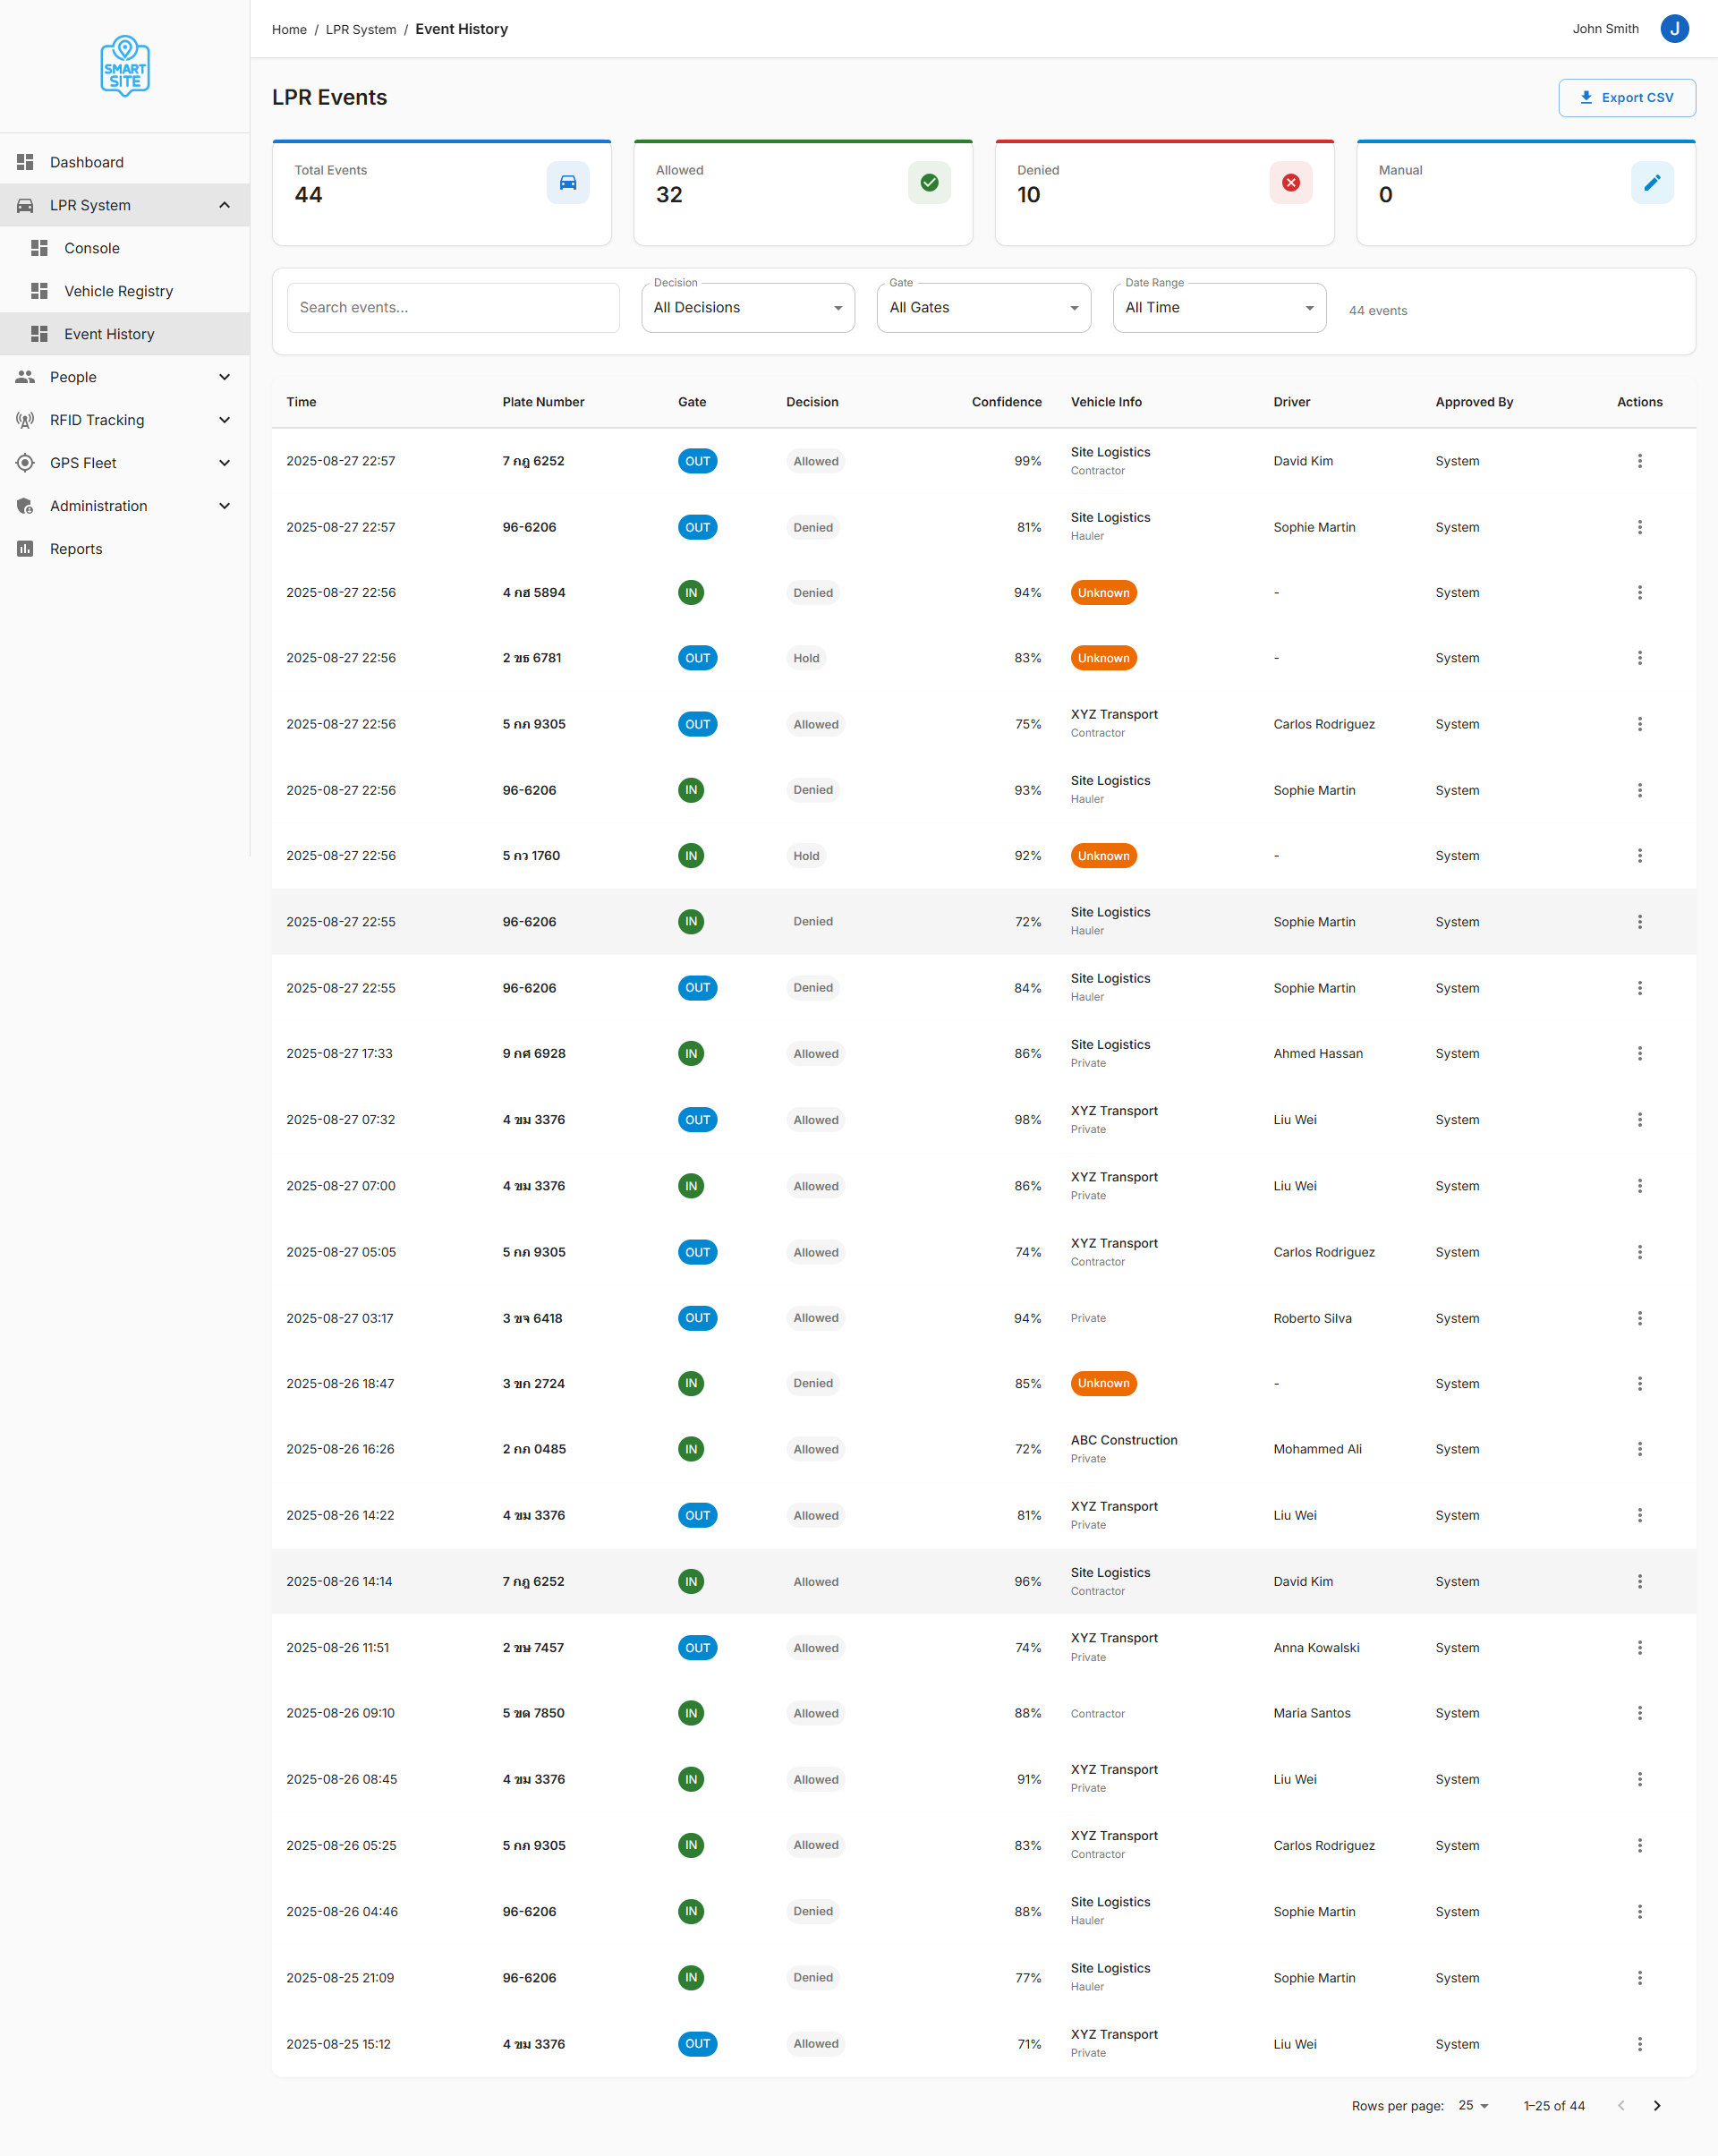
Task: Collapse the LPR System sidebar section
Action: coord(224,205)
